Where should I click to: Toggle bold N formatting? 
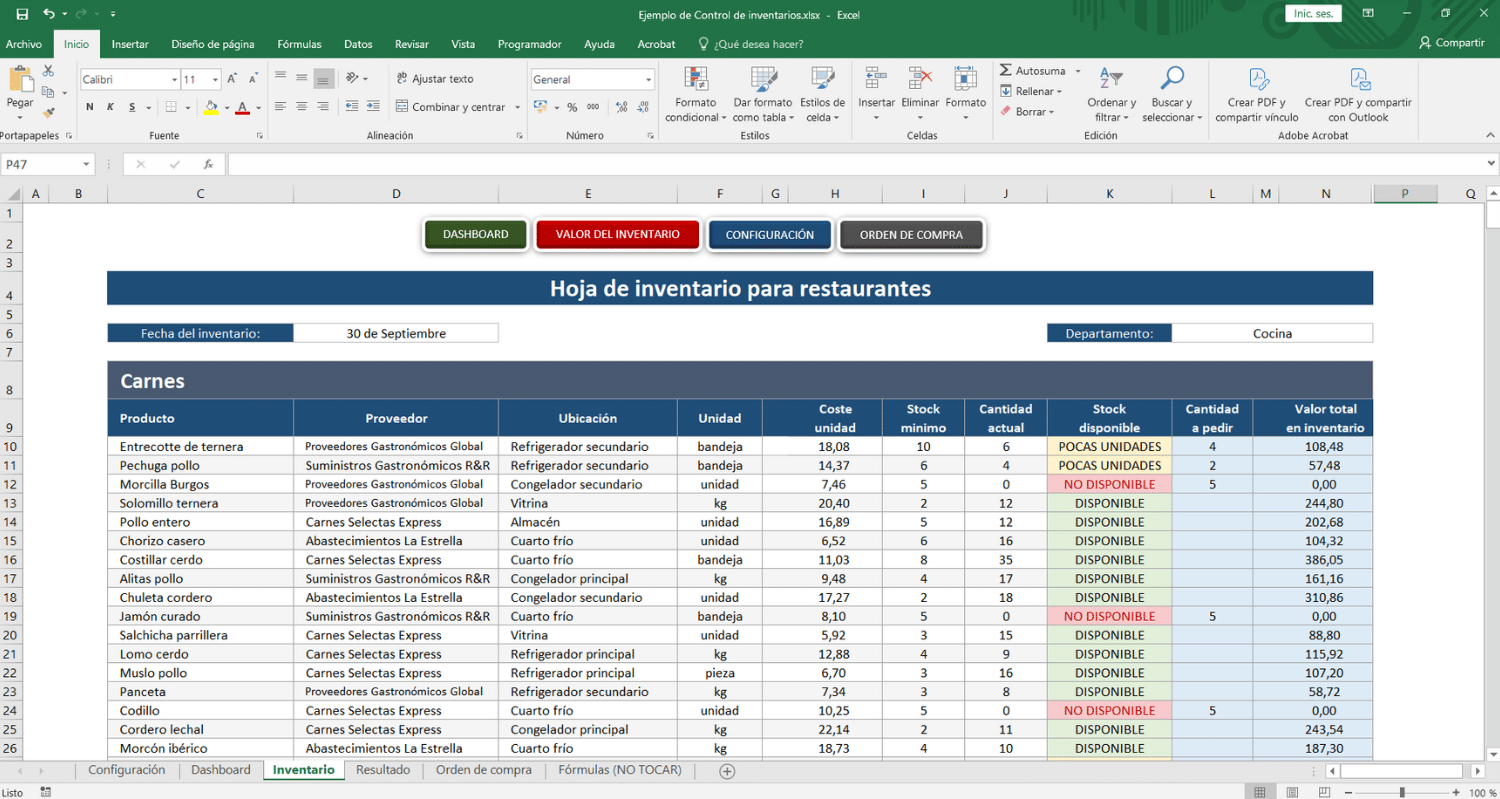point(89,107)
